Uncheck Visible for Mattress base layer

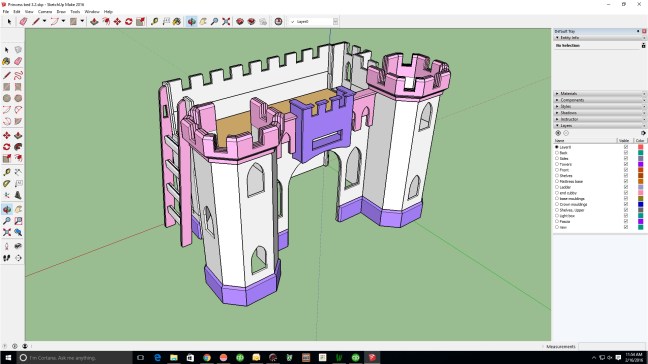[626, 181]
